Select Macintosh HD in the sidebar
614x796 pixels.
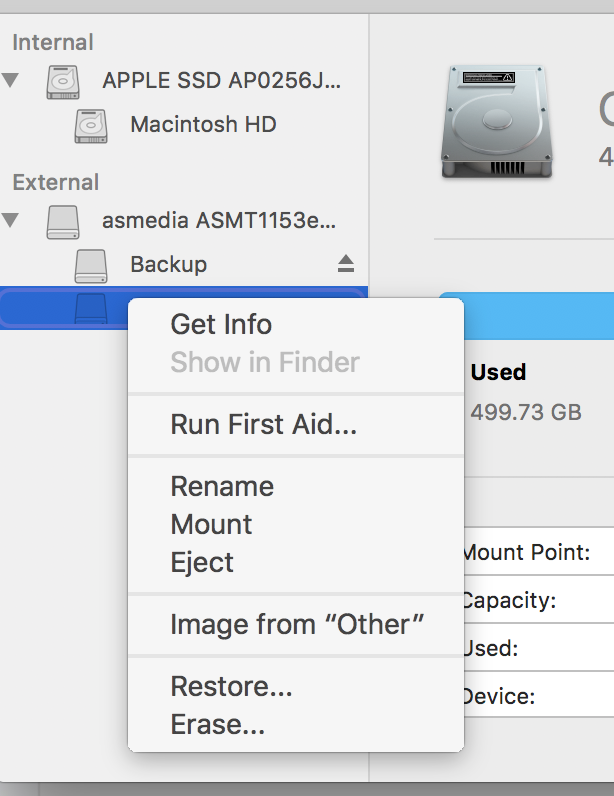point(203,125)
